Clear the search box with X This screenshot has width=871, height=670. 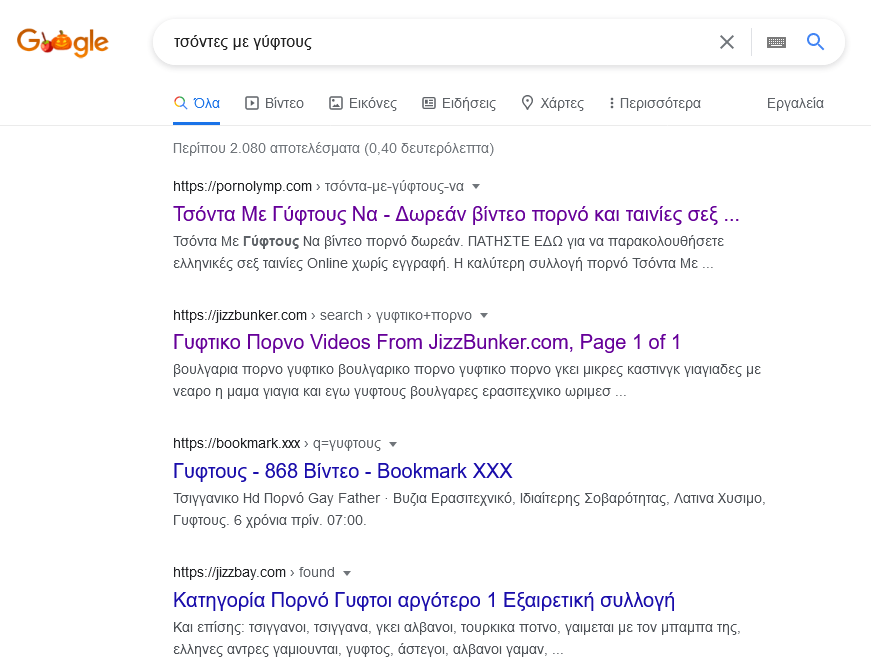click(727, 42)
